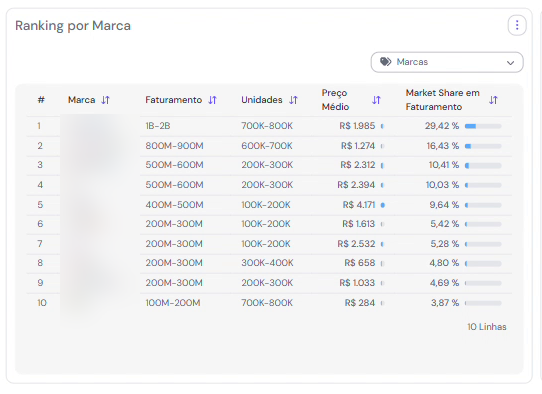The height and width of the screenshot is (394, 542).
Task: Select rank number 10 cell
Action: click(x=42, y=303)
